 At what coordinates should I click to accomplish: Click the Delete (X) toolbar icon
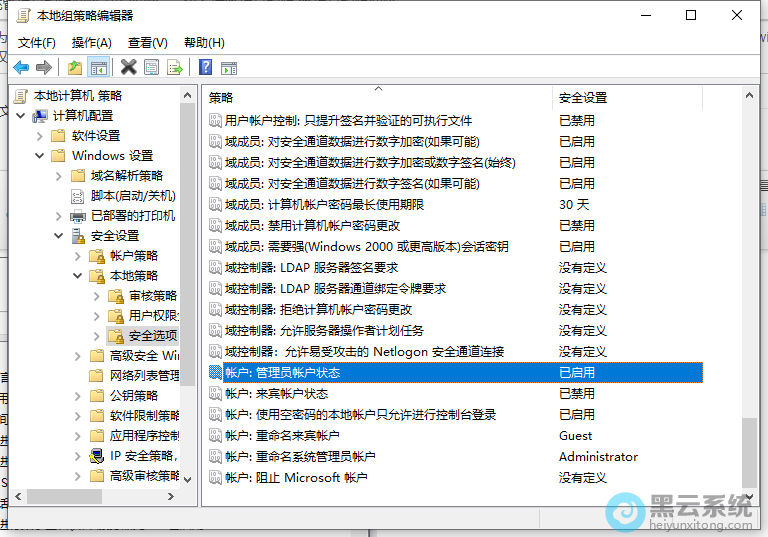(x=128, y=67)
